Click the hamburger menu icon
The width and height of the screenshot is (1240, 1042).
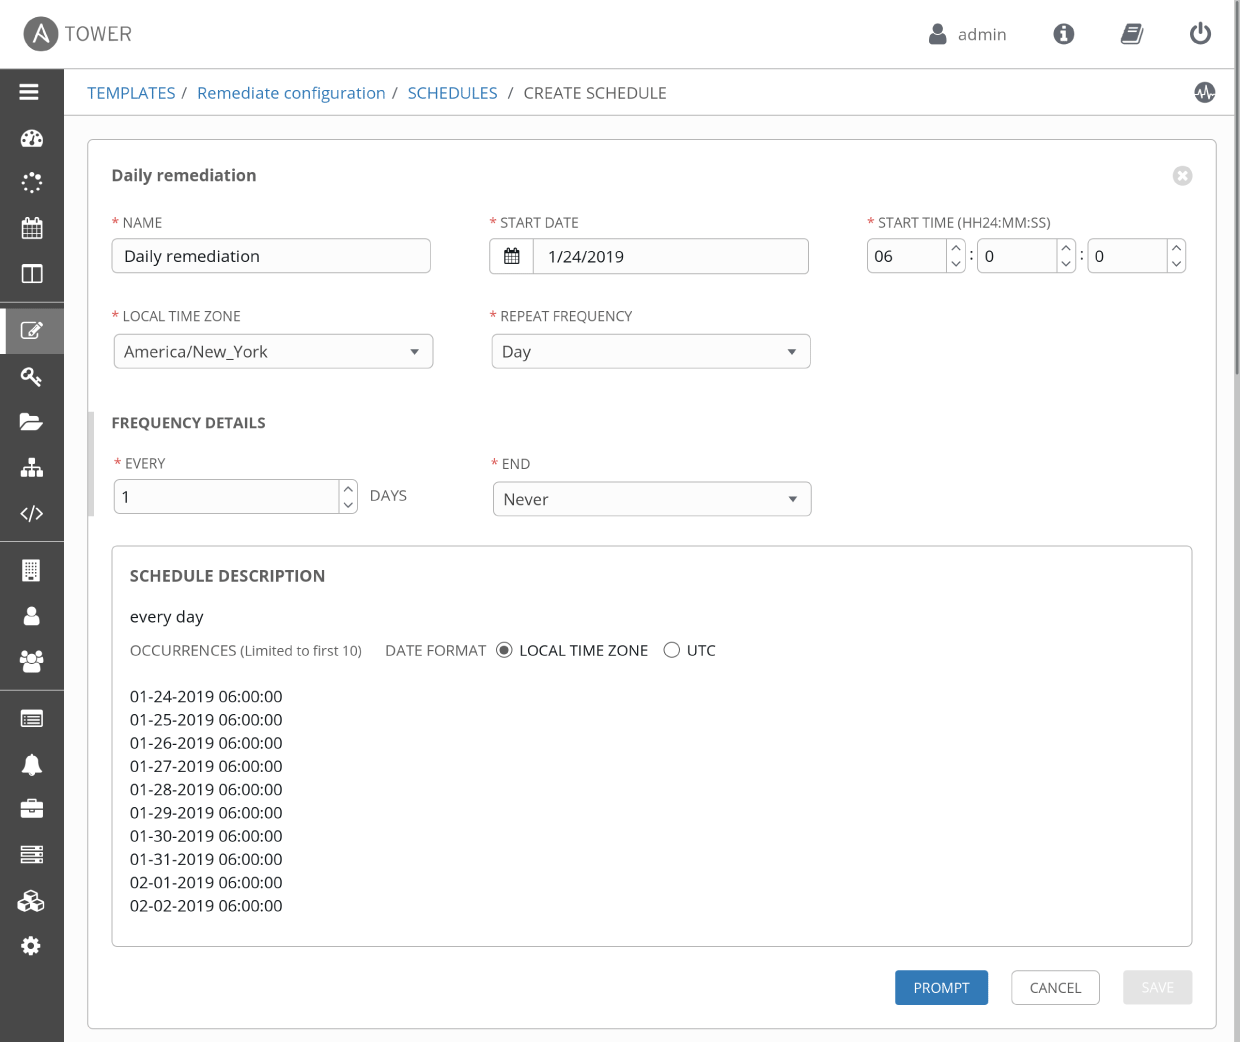click(x=29, y=92)
